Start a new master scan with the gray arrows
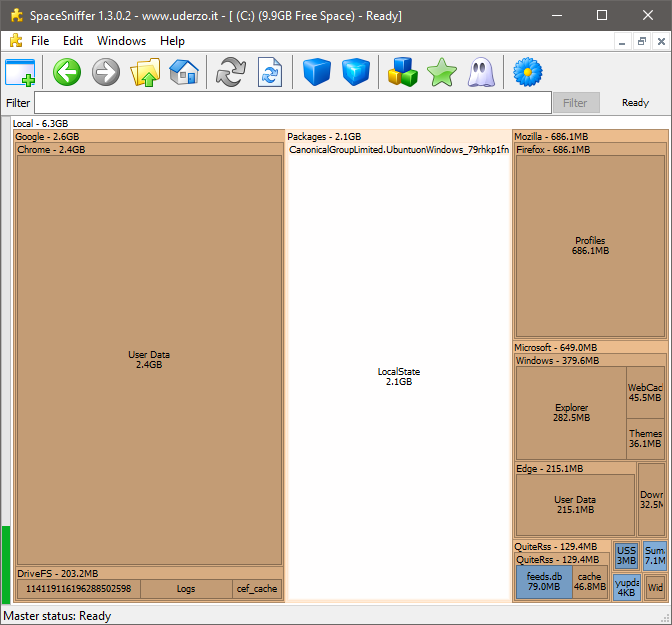 click(x=231, y=72)
